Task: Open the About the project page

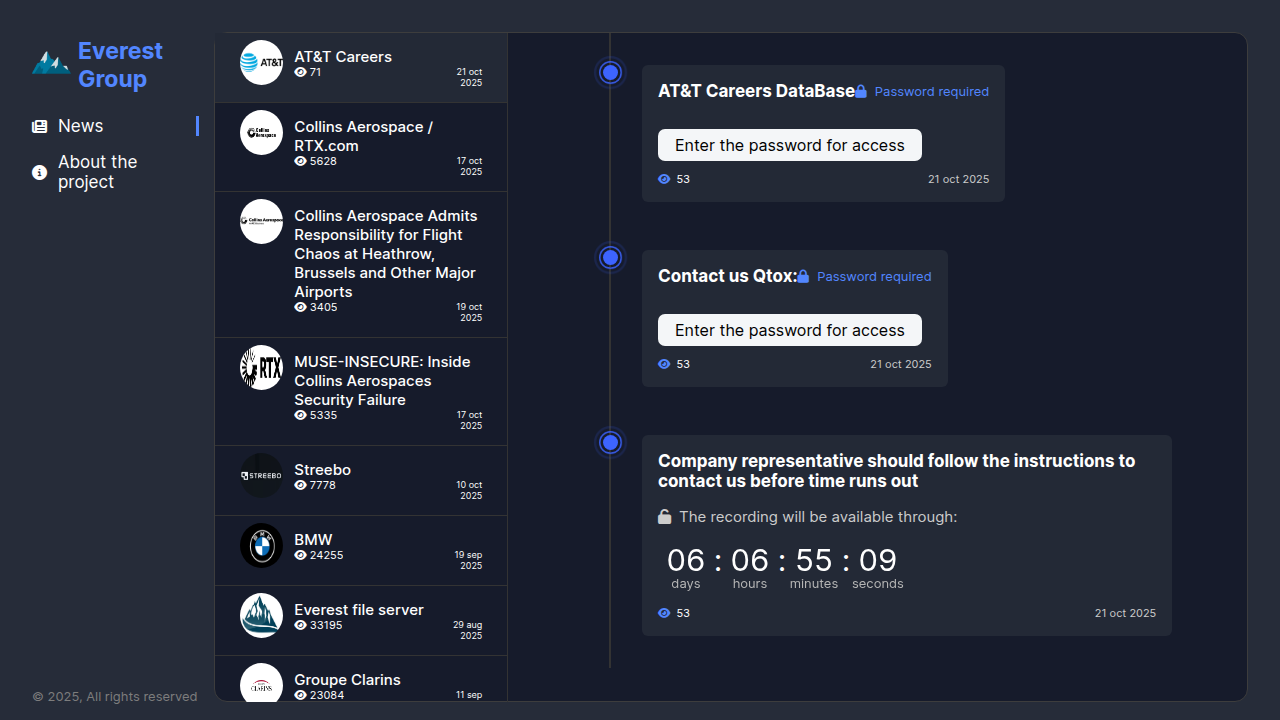Action: tap(97, 172)
